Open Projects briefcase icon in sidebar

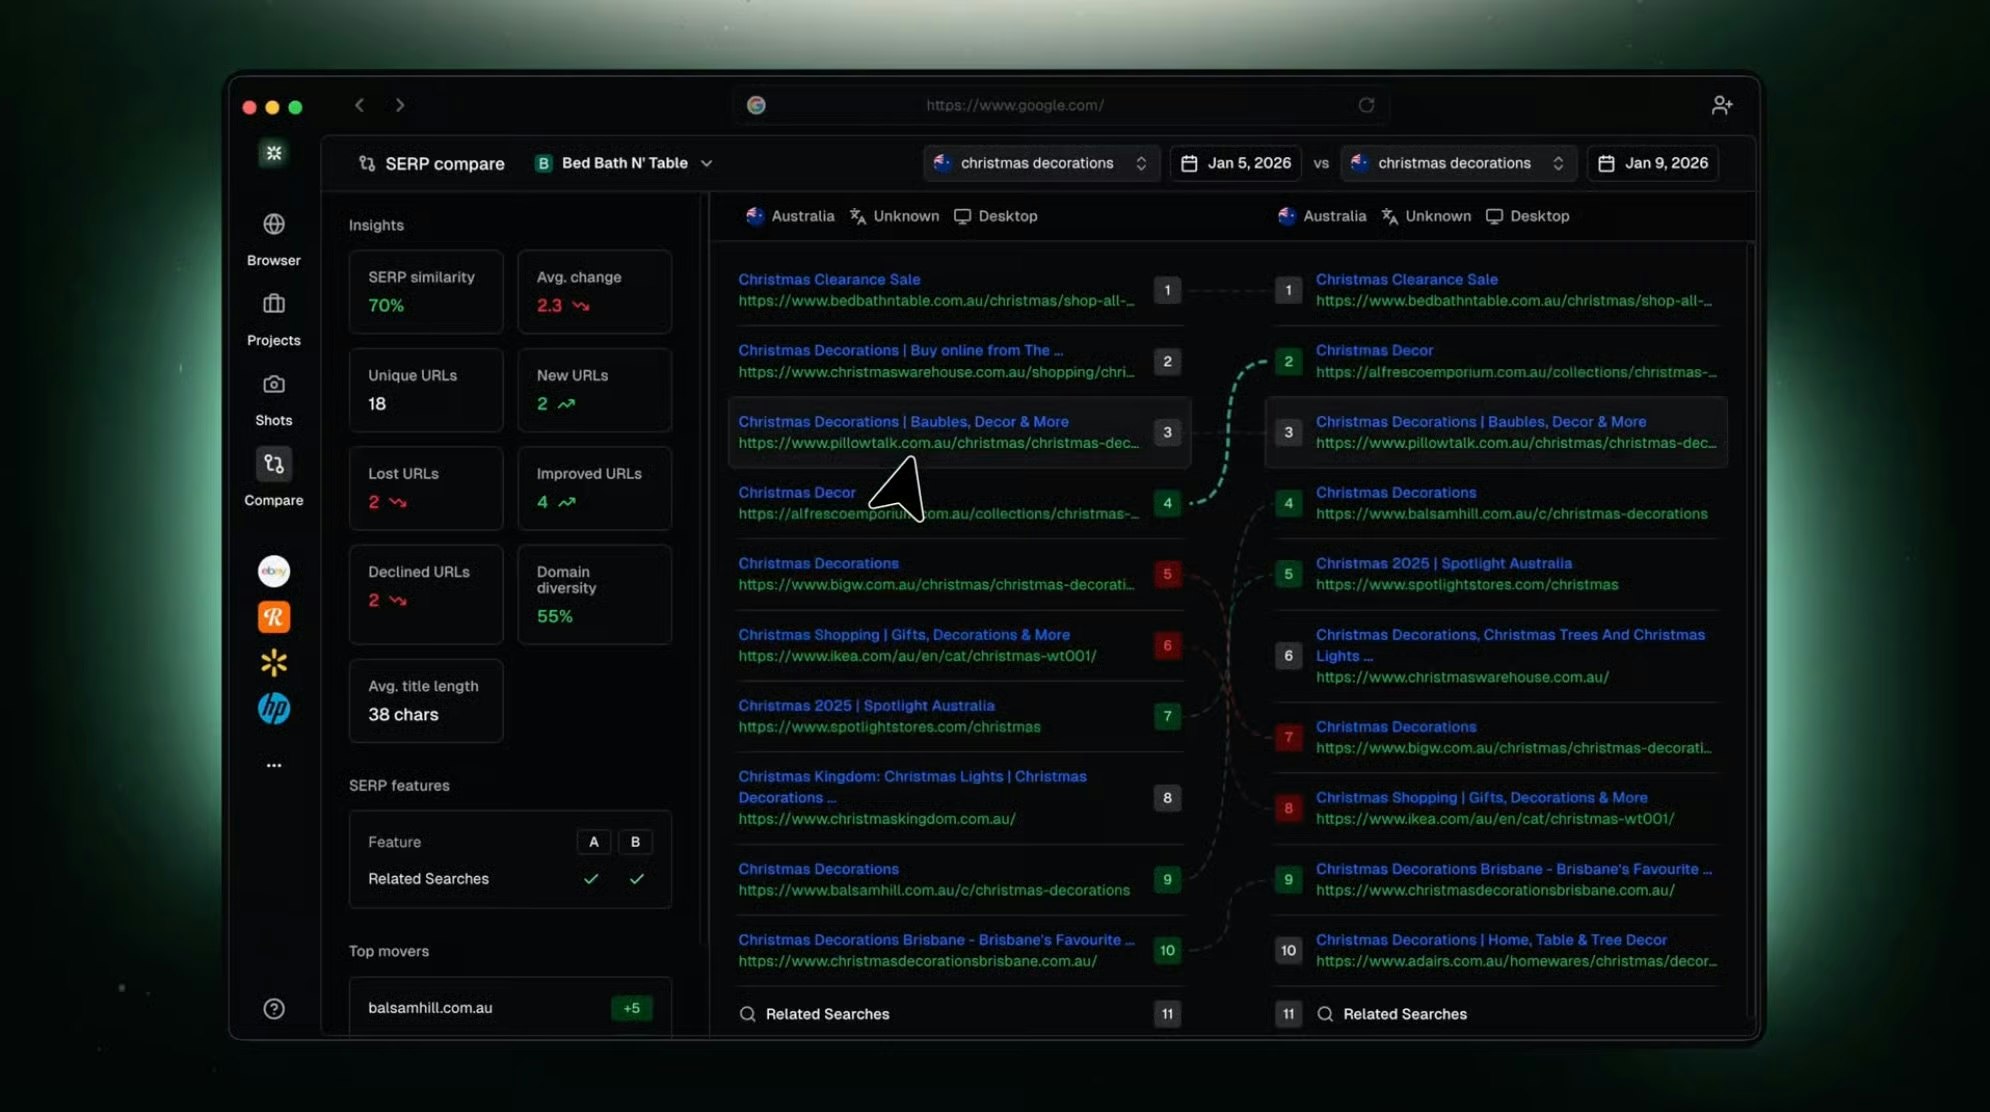[x=273, y=305]
